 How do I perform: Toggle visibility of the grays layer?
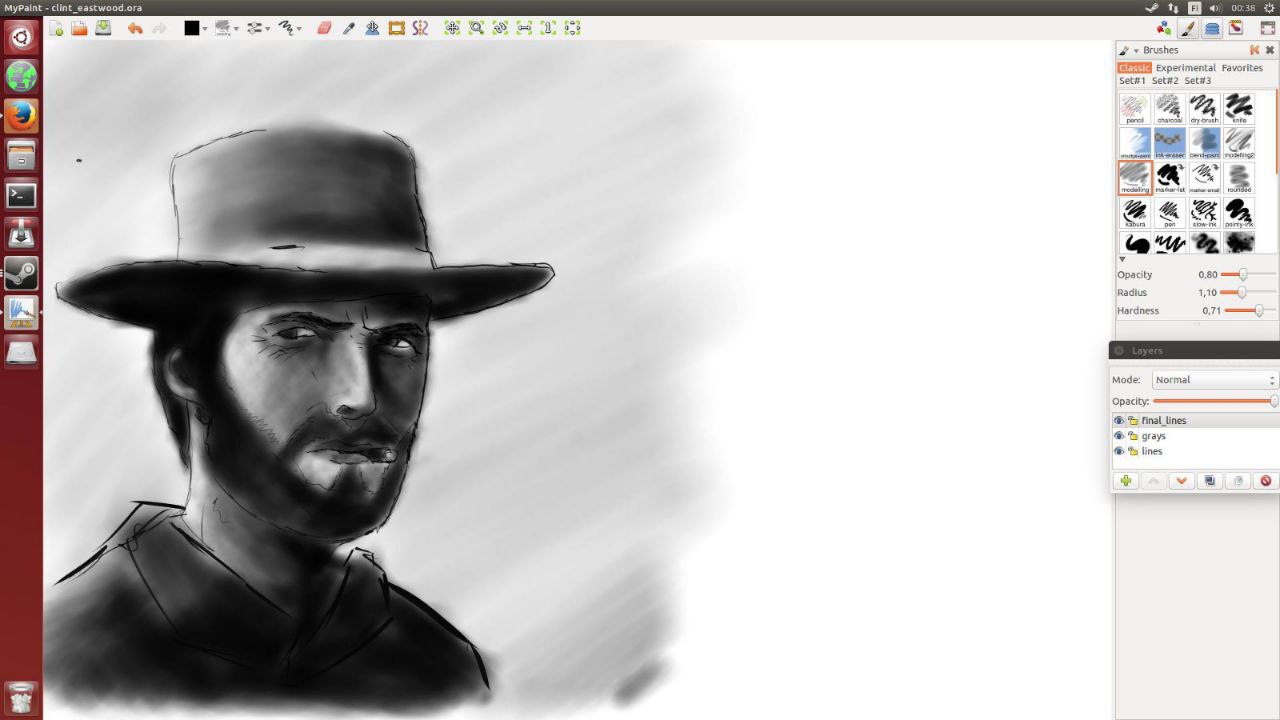[1119, 436]
